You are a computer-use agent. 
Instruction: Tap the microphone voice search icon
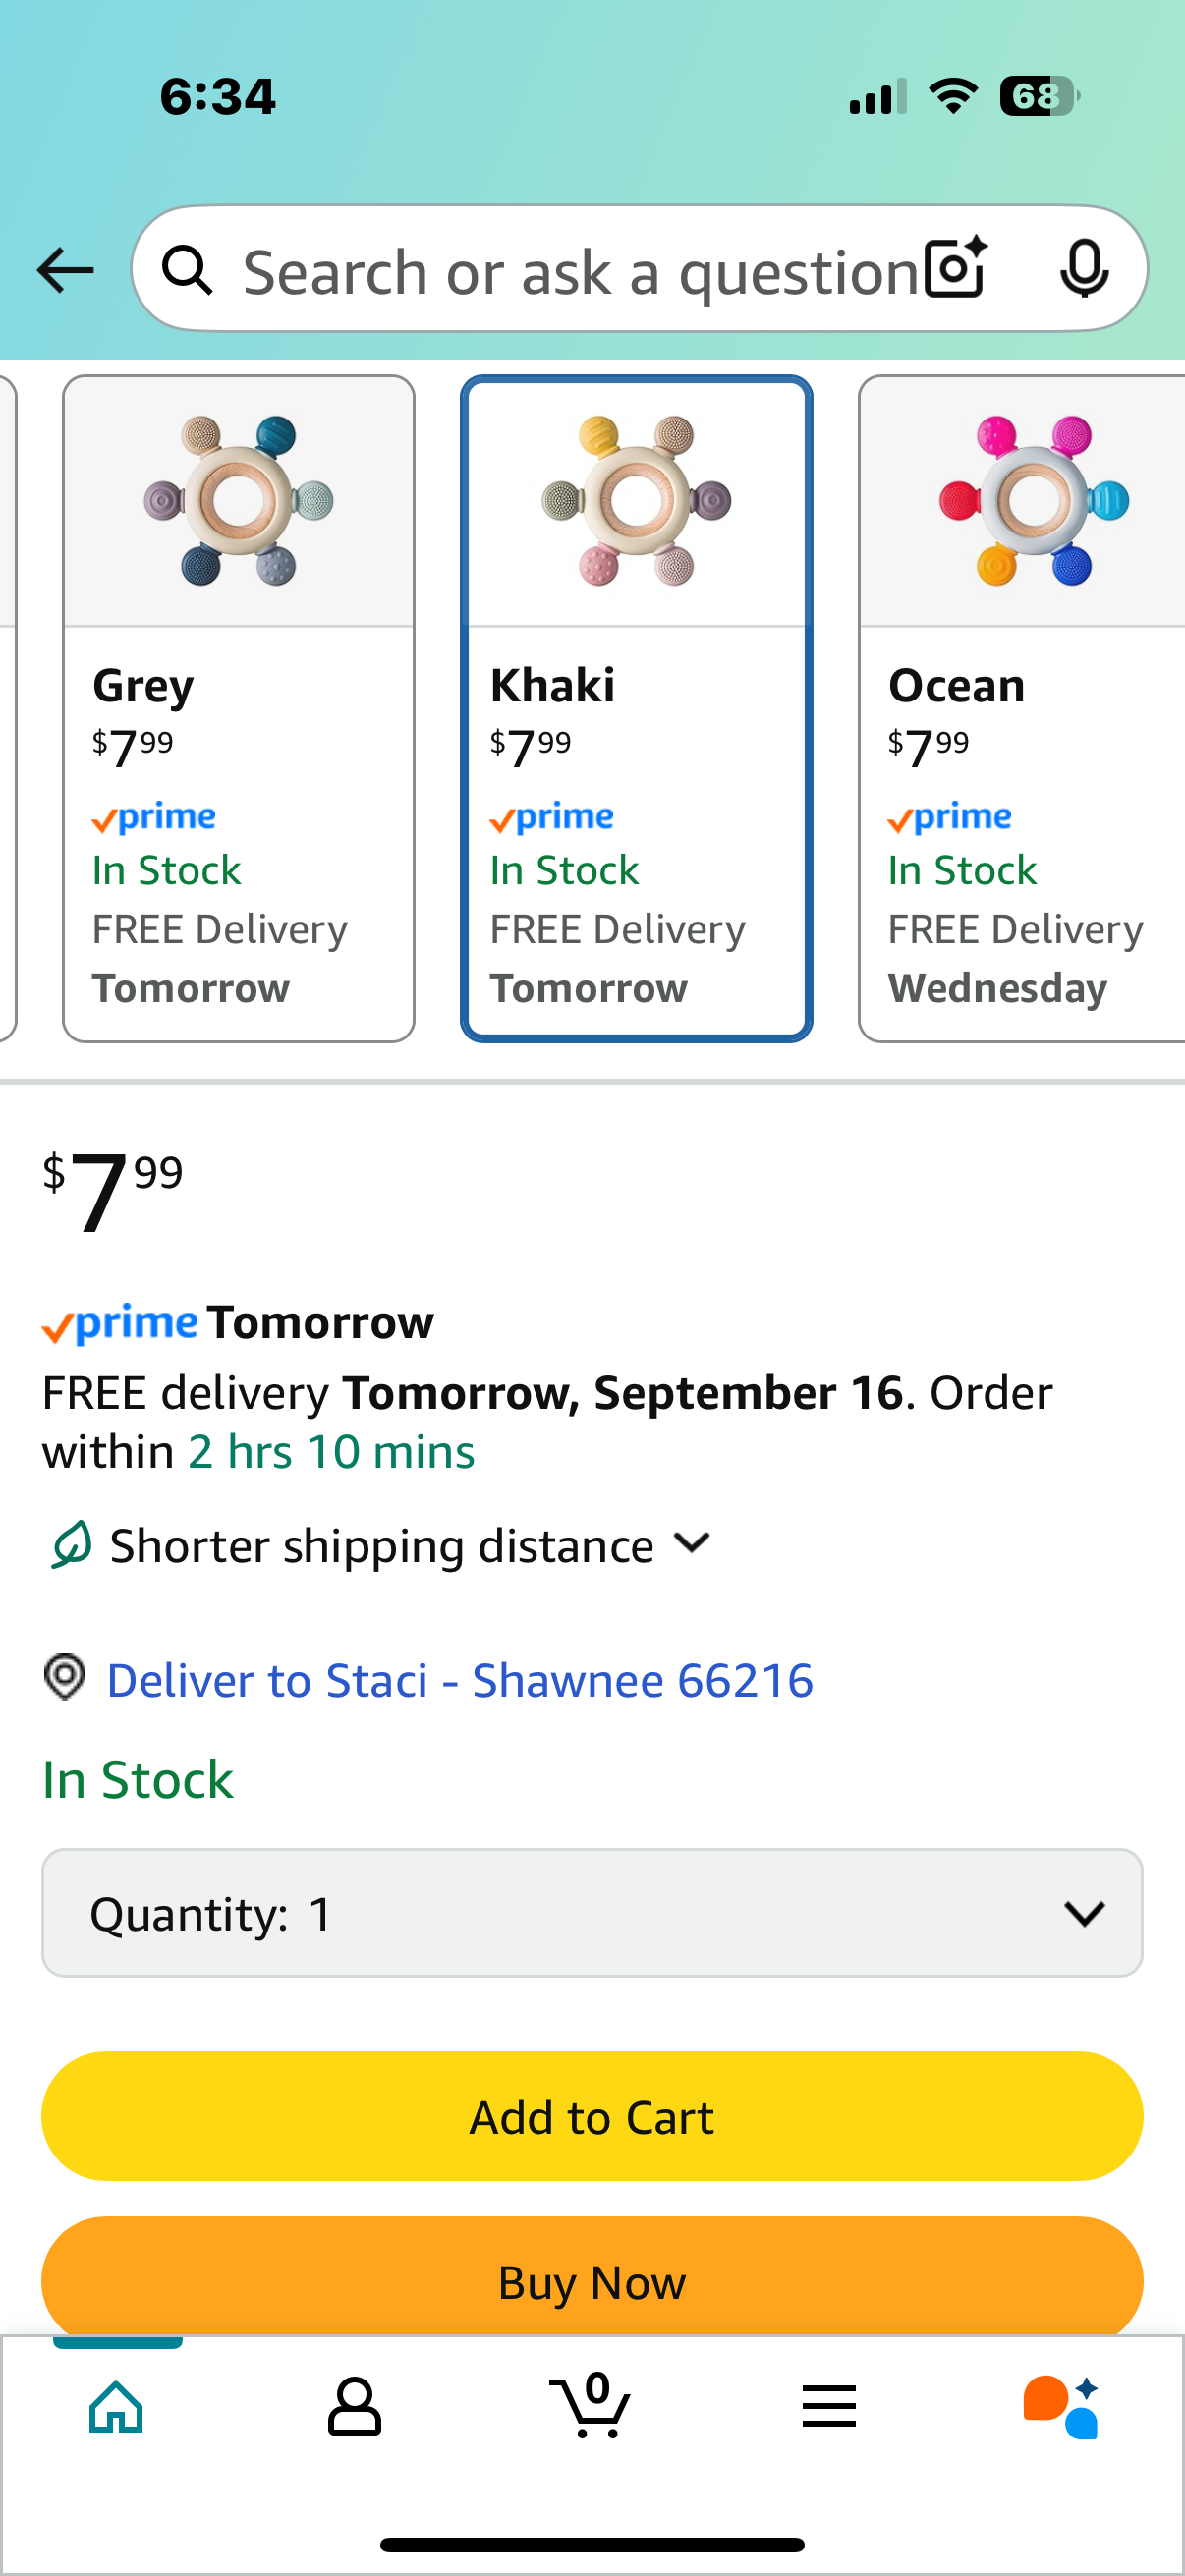[1084, 268]
